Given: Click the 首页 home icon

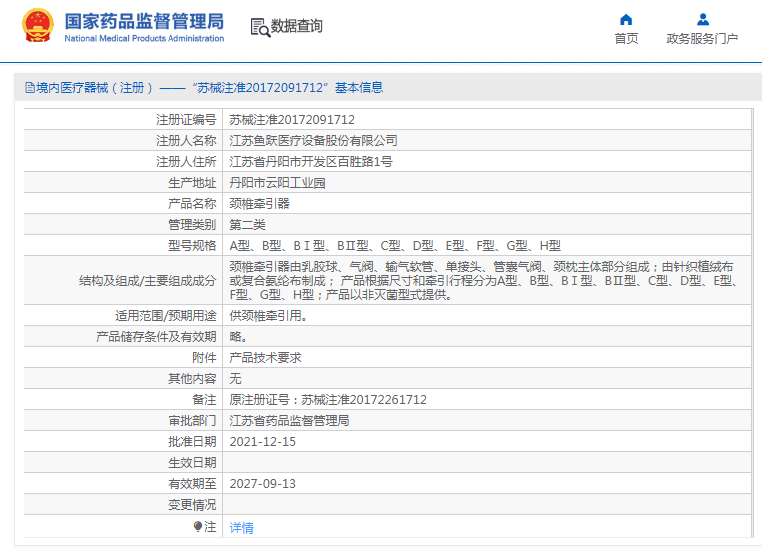Looking at the screenshot, I should (x=626, y=19).
